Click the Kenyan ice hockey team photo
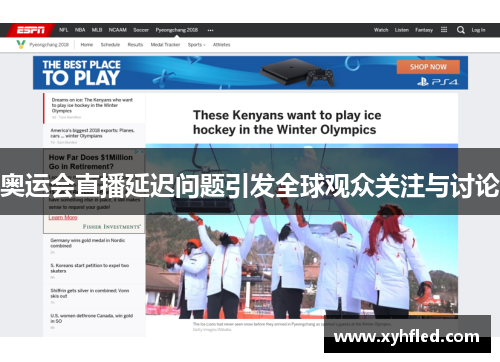Image resolution: width=500 pixels, height=362 pixels. [302, 231]
